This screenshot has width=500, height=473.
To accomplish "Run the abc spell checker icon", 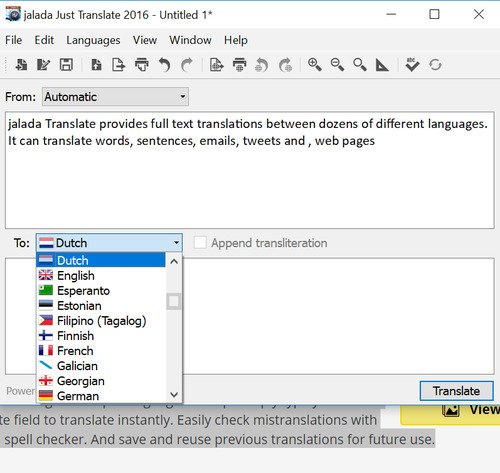I will [x=412, y=65].
